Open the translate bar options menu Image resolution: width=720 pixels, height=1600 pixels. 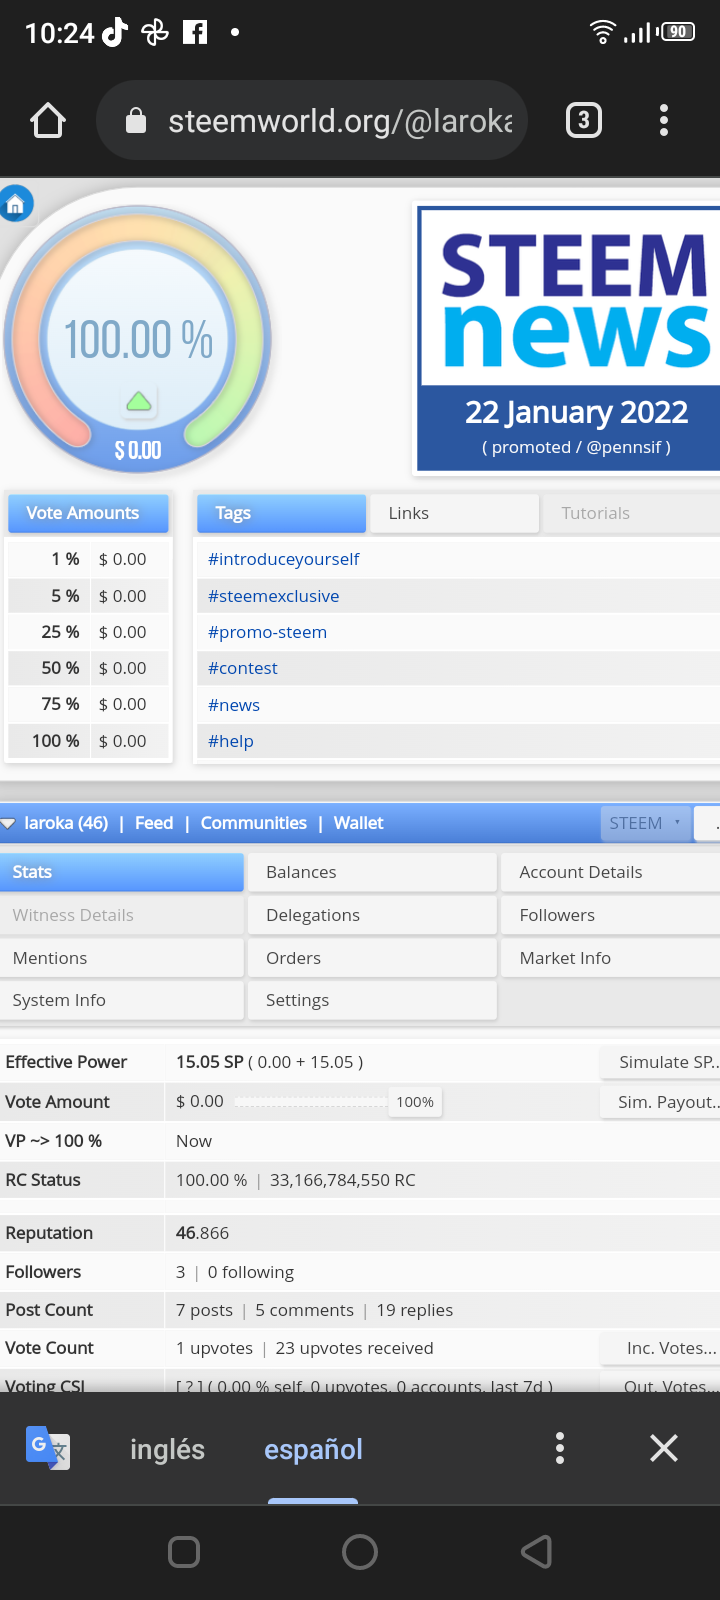pos(560,1448)
